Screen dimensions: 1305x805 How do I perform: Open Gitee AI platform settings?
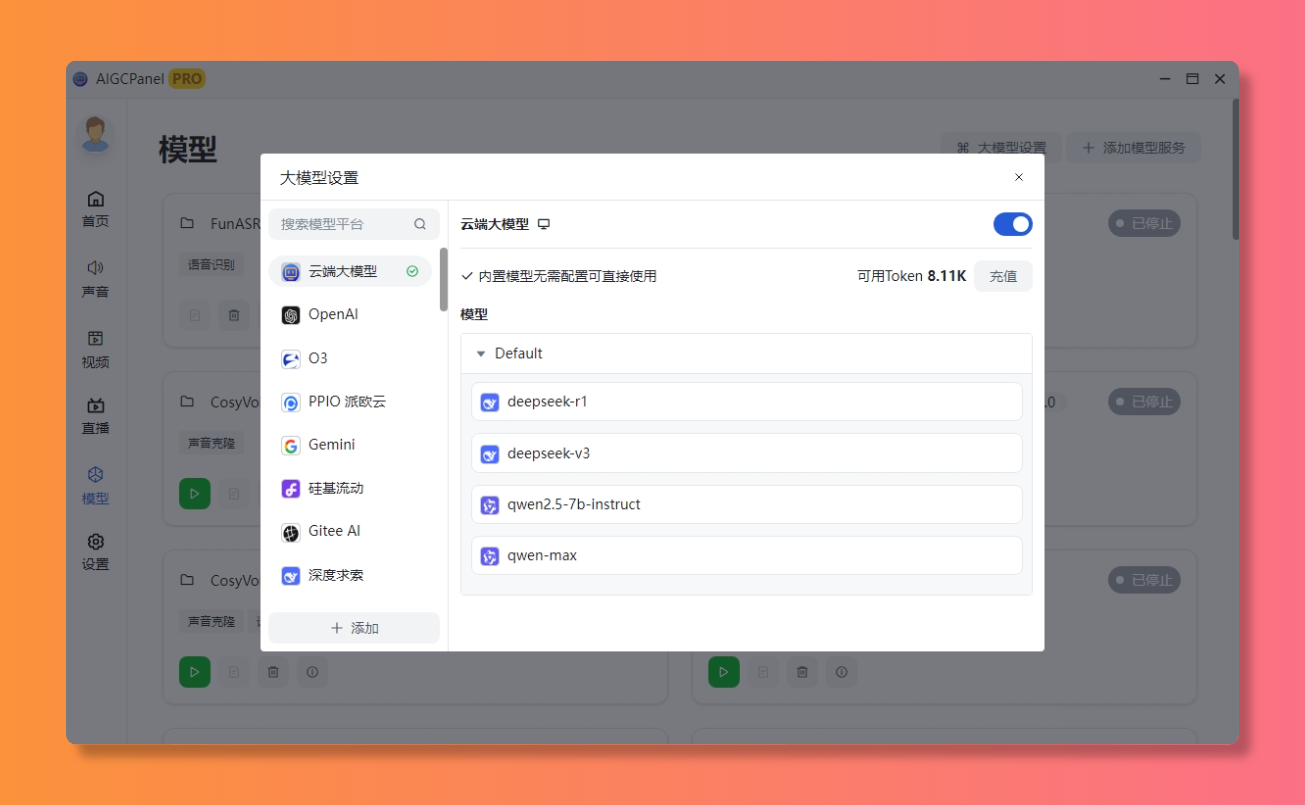coord(334,532)
